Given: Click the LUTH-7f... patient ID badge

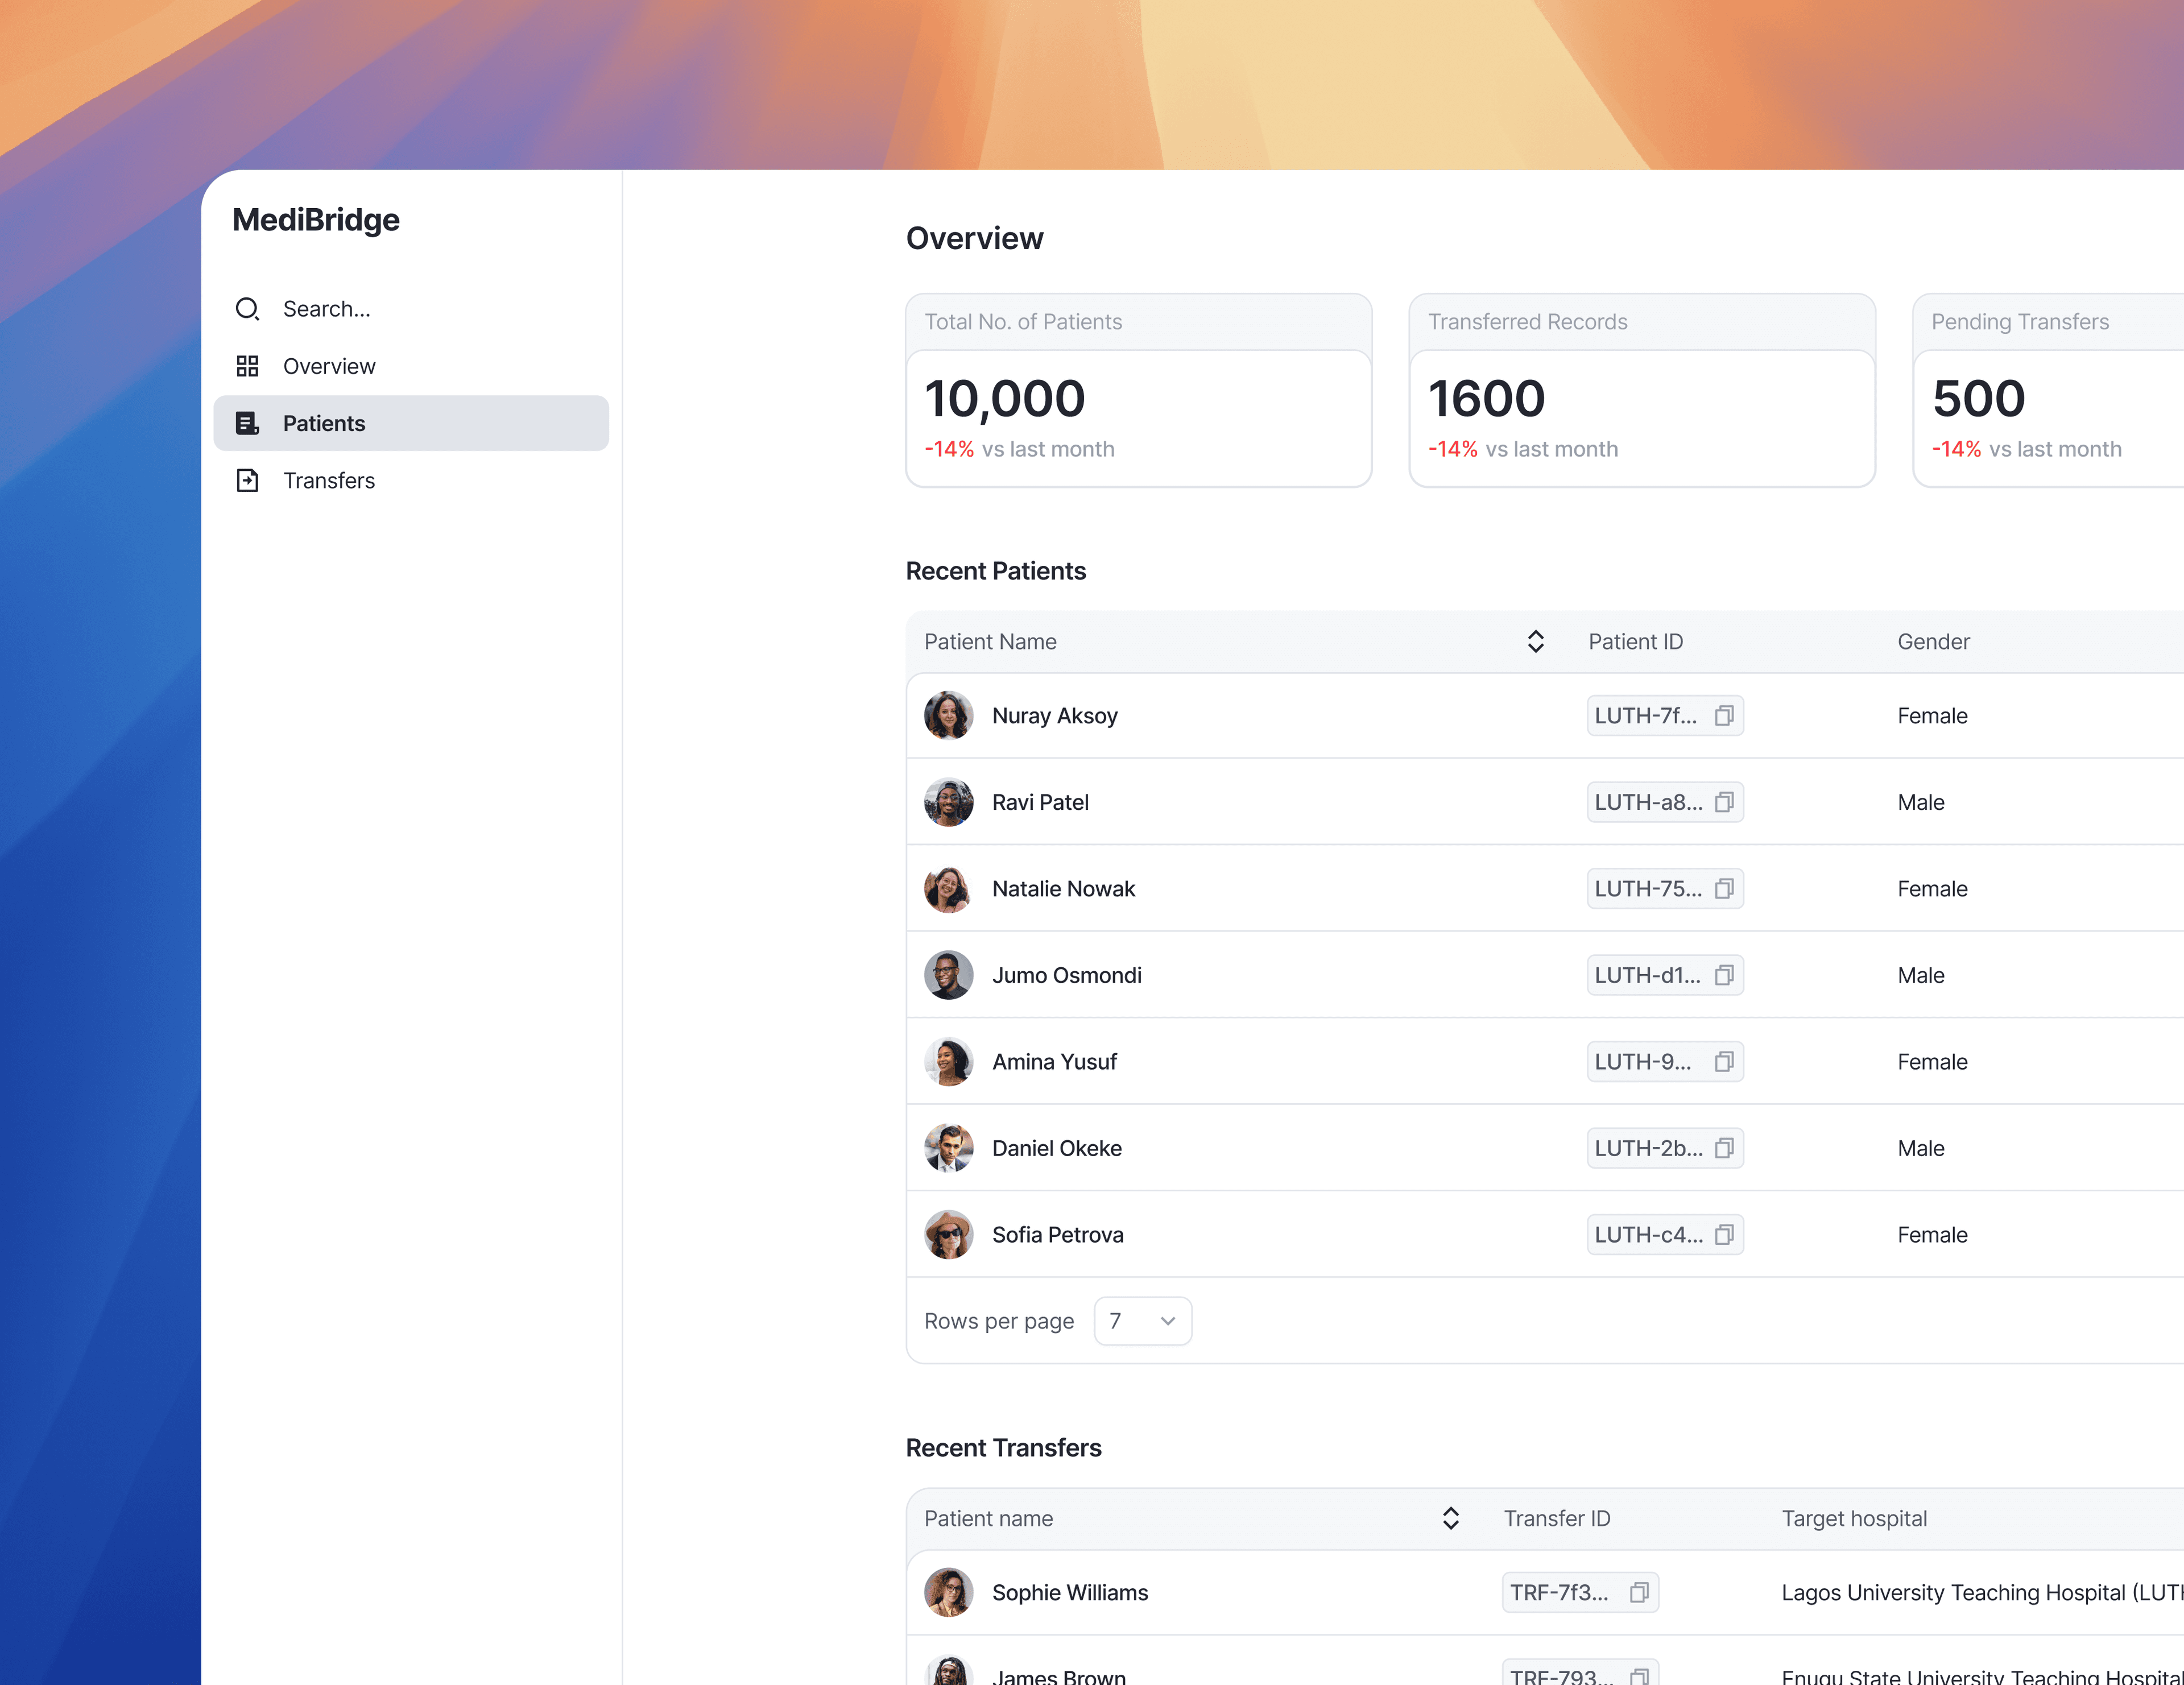Looking at the screenshot, I should tap(1665, 716).
